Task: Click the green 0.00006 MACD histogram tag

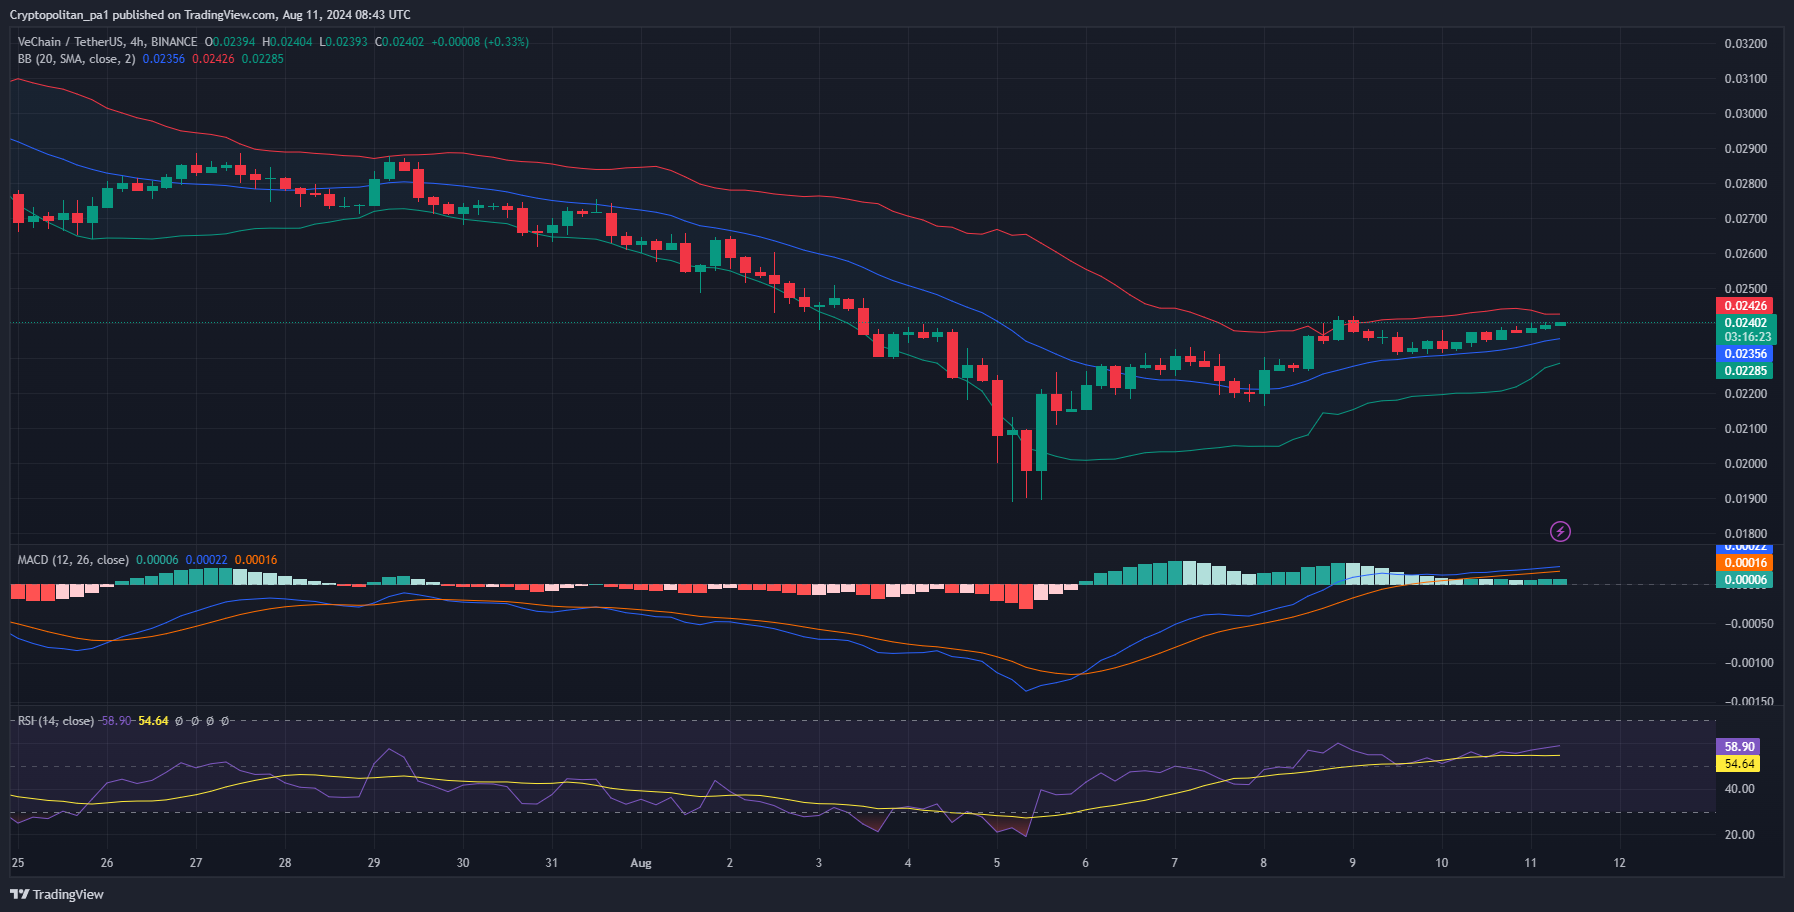Action: click(1745, 580)
